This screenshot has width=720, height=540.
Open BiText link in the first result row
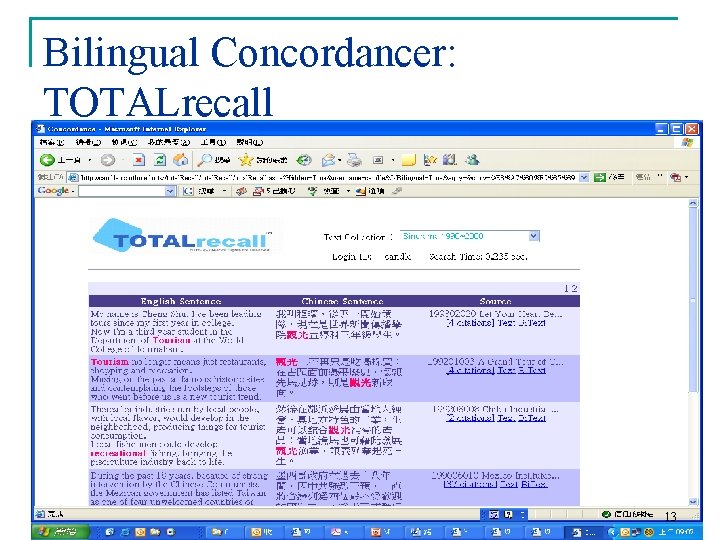(532, 323)
